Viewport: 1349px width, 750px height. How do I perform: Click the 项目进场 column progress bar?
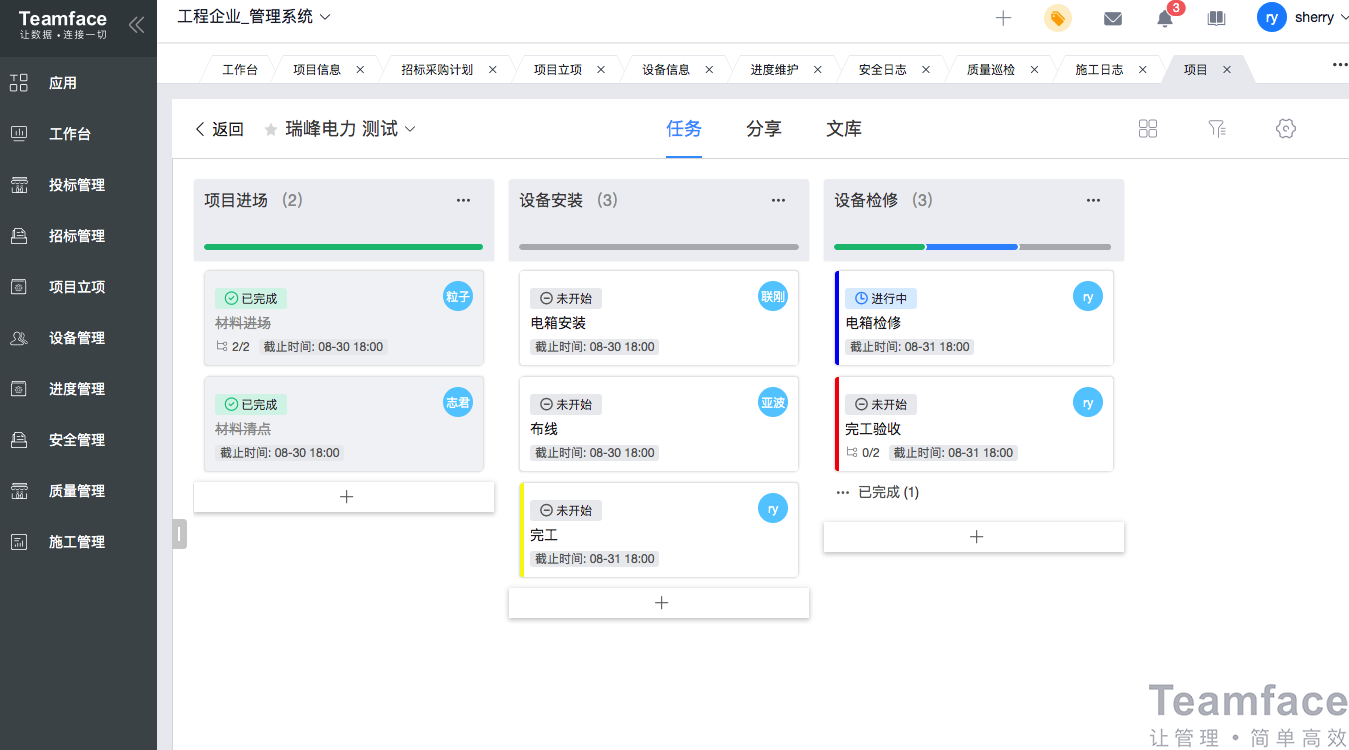point(344,246)
